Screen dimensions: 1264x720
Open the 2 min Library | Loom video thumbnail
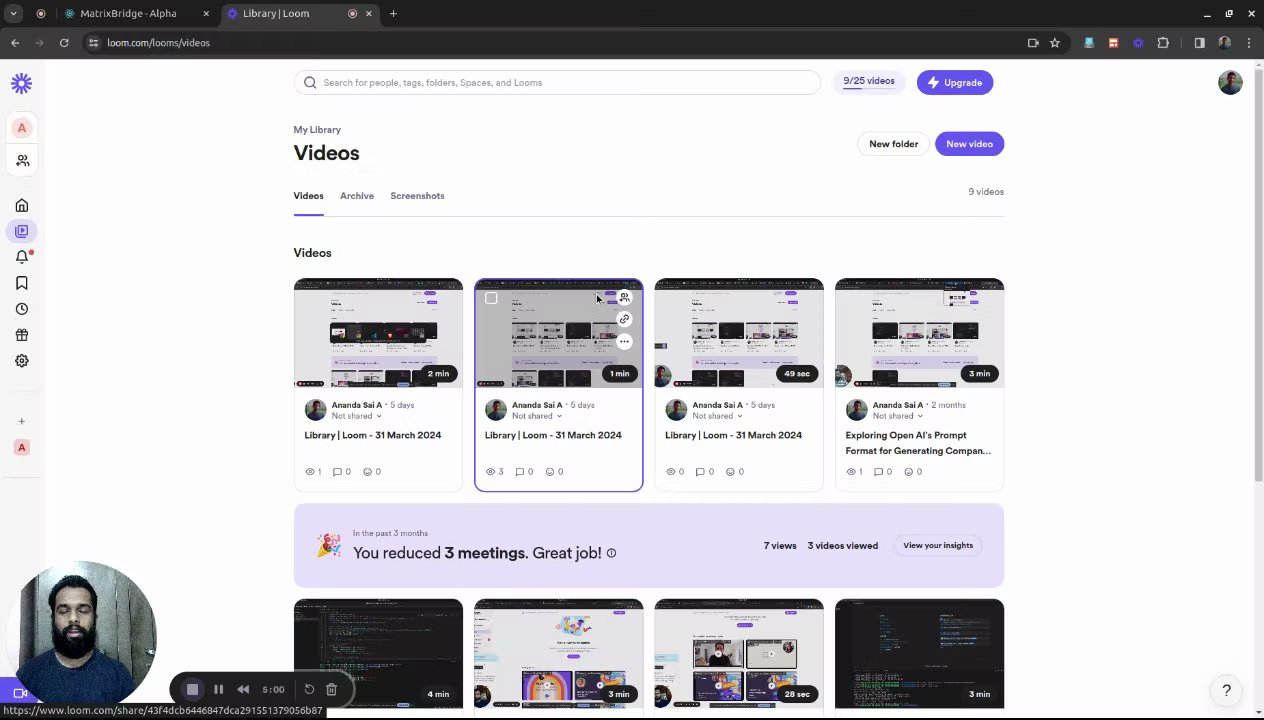(378, 333)
